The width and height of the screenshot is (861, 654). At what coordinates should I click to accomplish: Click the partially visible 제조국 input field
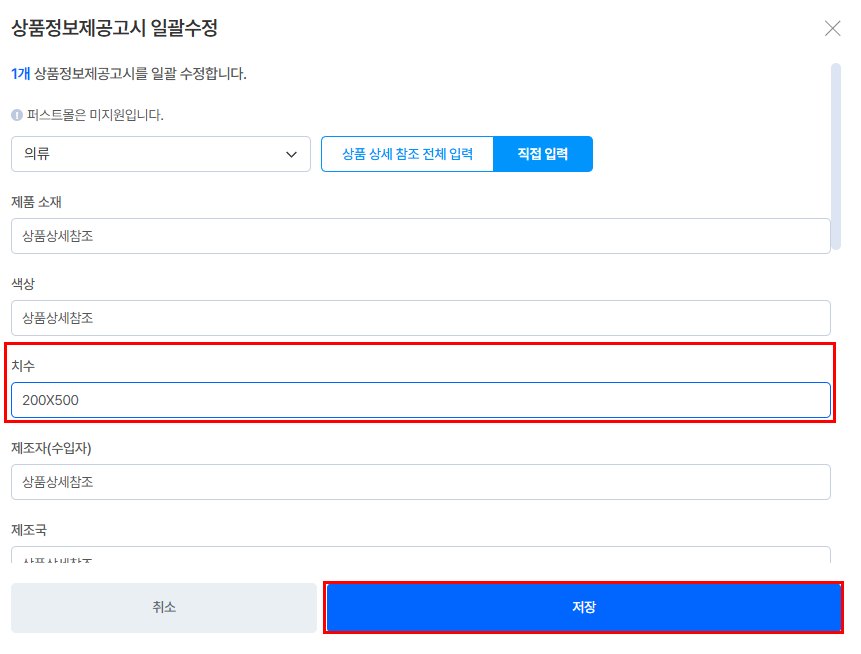tap(420, 554)
